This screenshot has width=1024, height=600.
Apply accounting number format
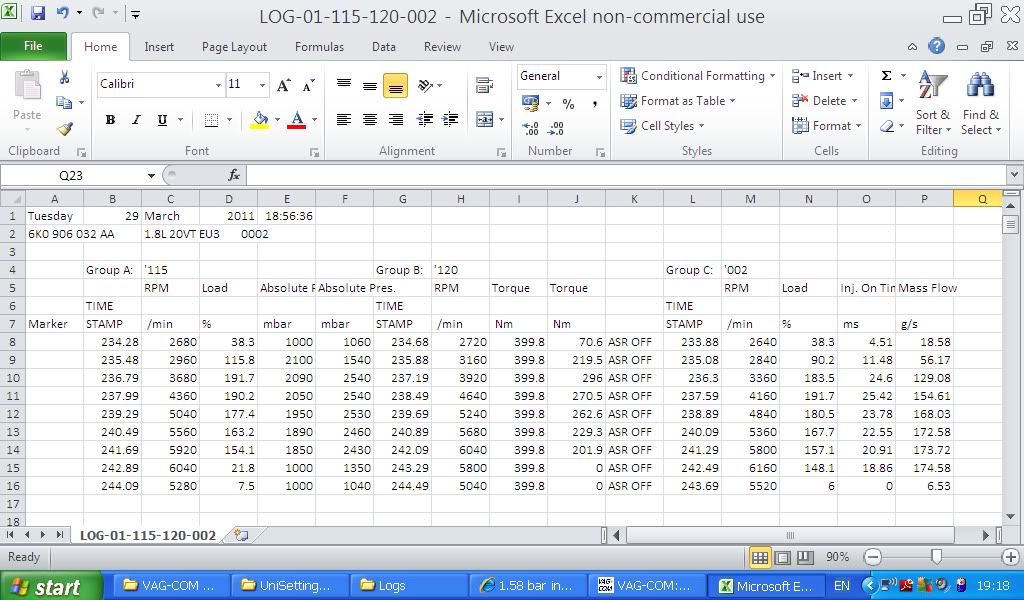(530, 103)
